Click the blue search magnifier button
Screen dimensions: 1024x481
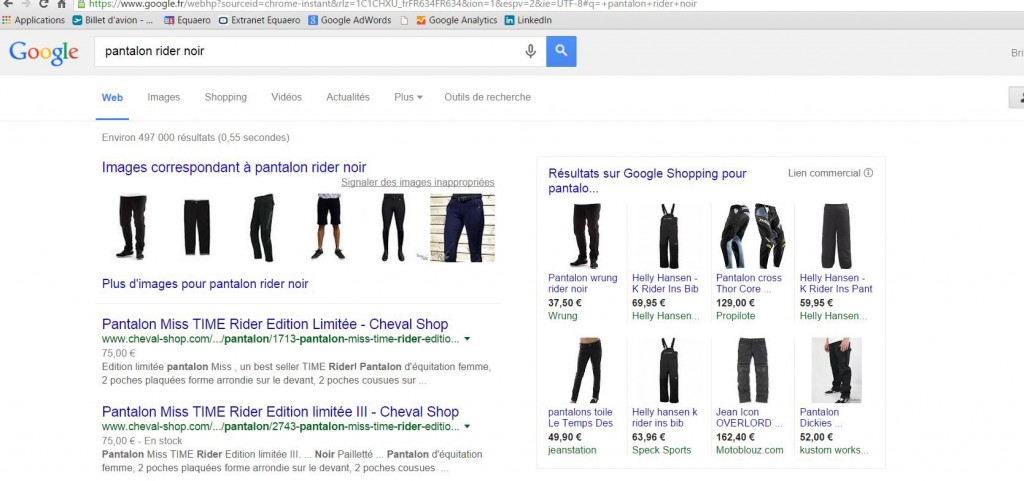(561, 51)
